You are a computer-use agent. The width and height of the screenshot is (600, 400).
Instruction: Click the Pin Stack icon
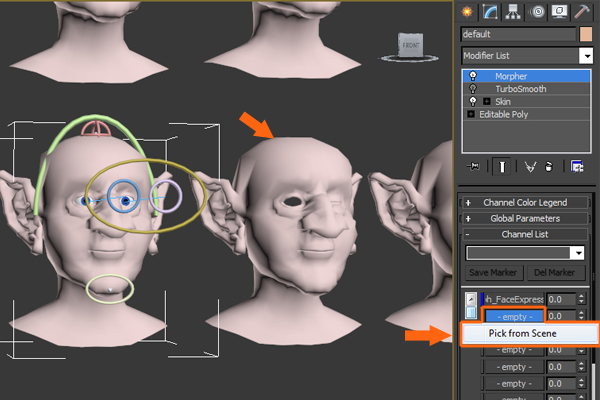coord(473,167)
